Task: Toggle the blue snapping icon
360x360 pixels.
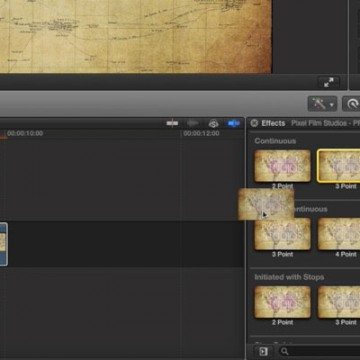Action: pos(234,124)
